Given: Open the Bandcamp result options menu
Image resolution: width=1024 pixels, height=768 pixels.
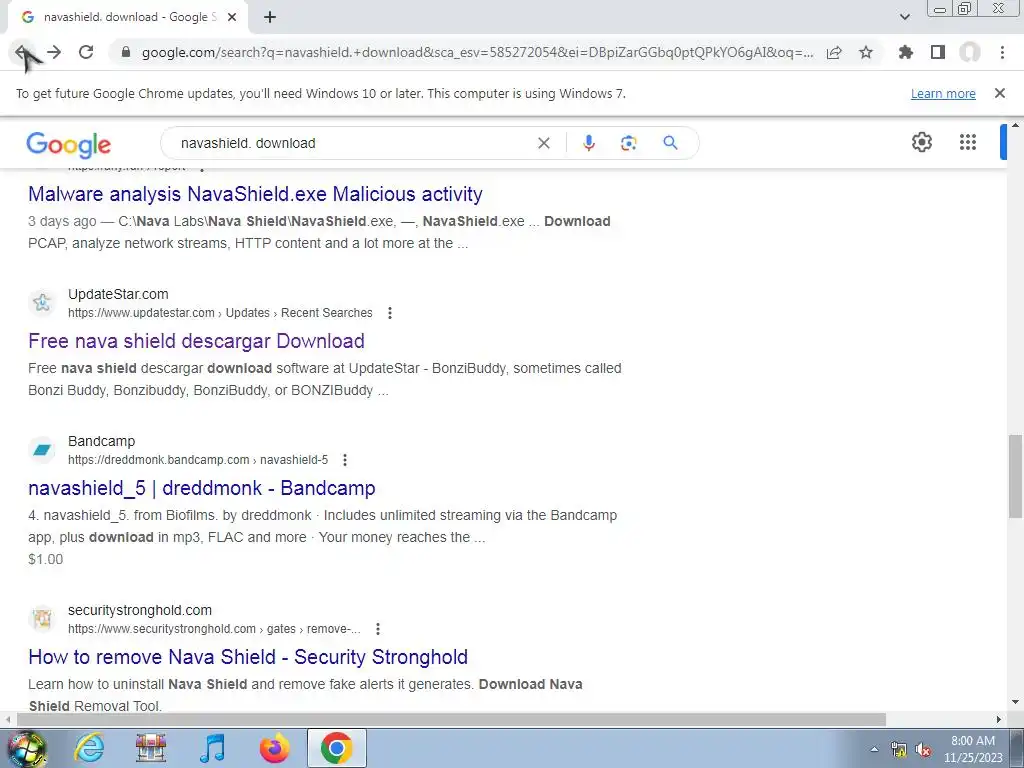Looking at the screenshot, I should coord(345,460).
